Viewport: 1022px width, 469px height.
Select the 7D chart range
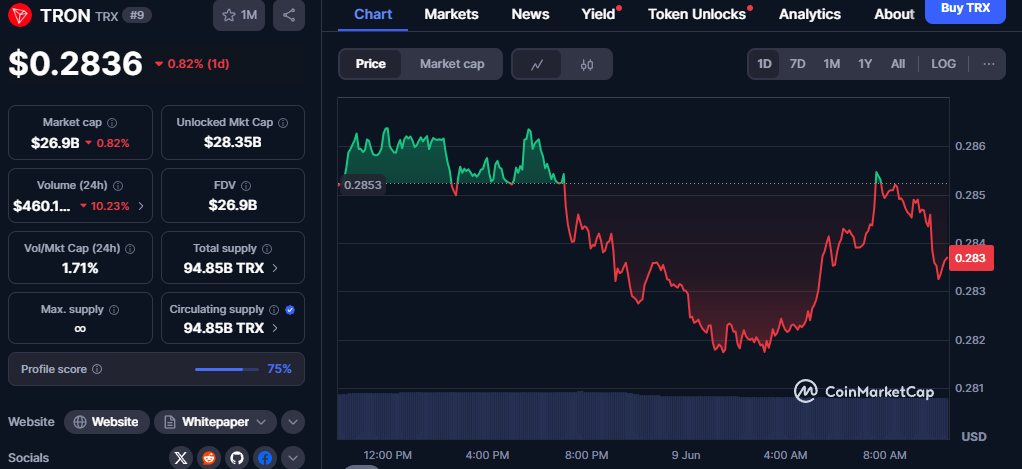[797, 64]
